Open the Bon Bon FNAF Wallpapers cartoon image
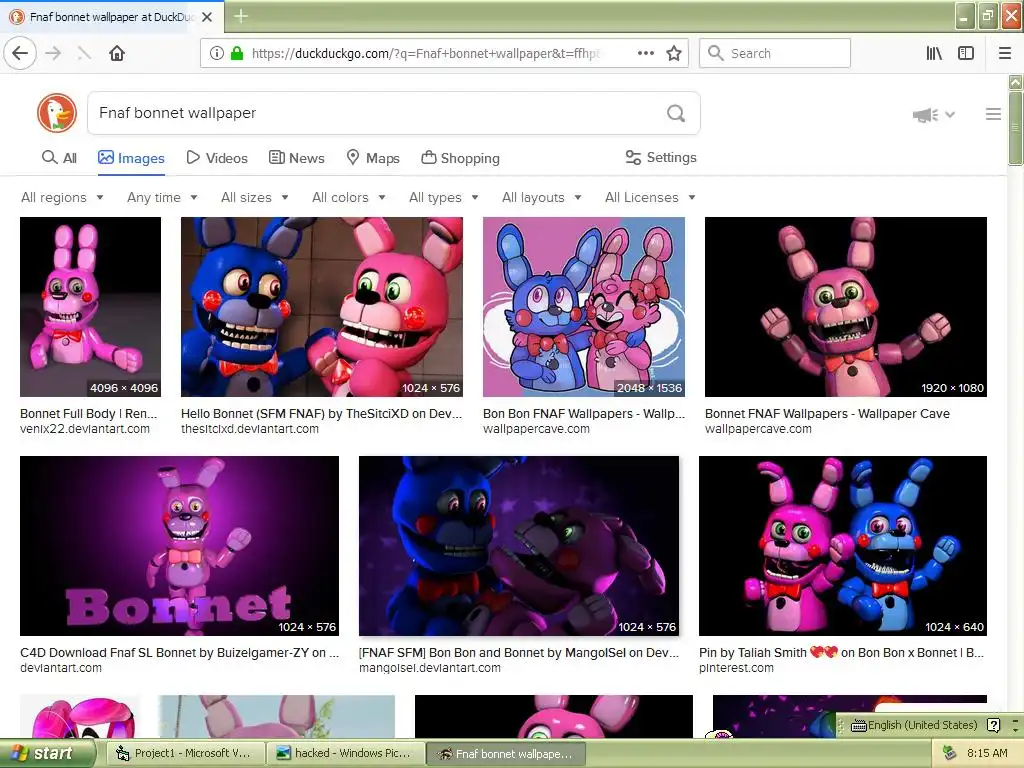Image resolution: width=1024 pixels, height=768 pixels. click(x=584, y=307)
